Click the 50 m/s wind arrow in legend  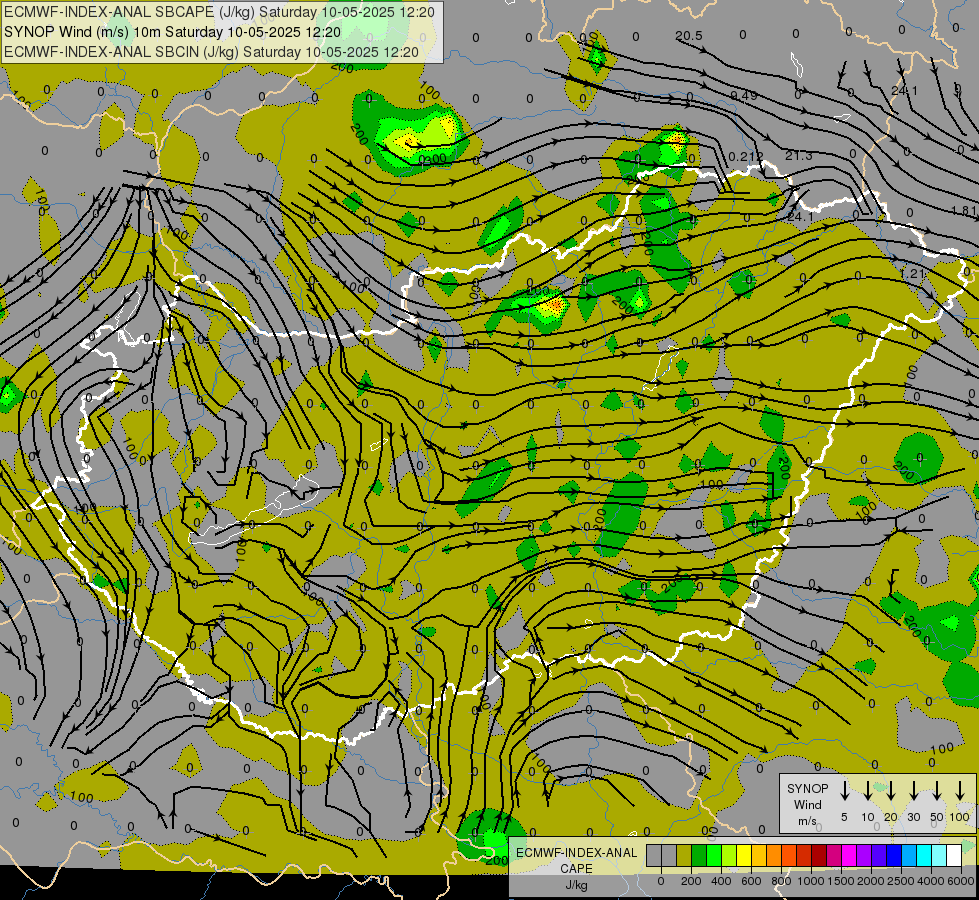pos(937,791)
